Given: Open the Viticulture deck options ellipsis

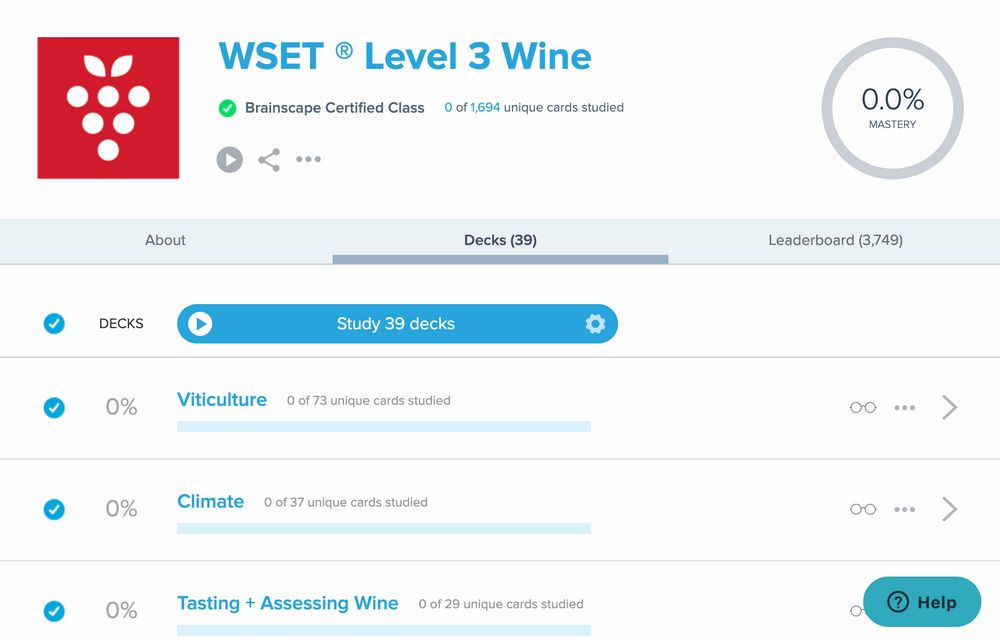Looking at the screenshot, I should click(905, 408).
